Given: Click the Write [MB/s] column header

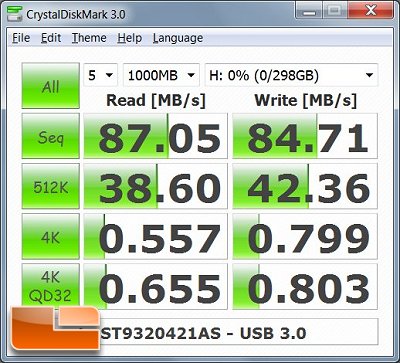Looking at the screenshot, I should [306, 100].
